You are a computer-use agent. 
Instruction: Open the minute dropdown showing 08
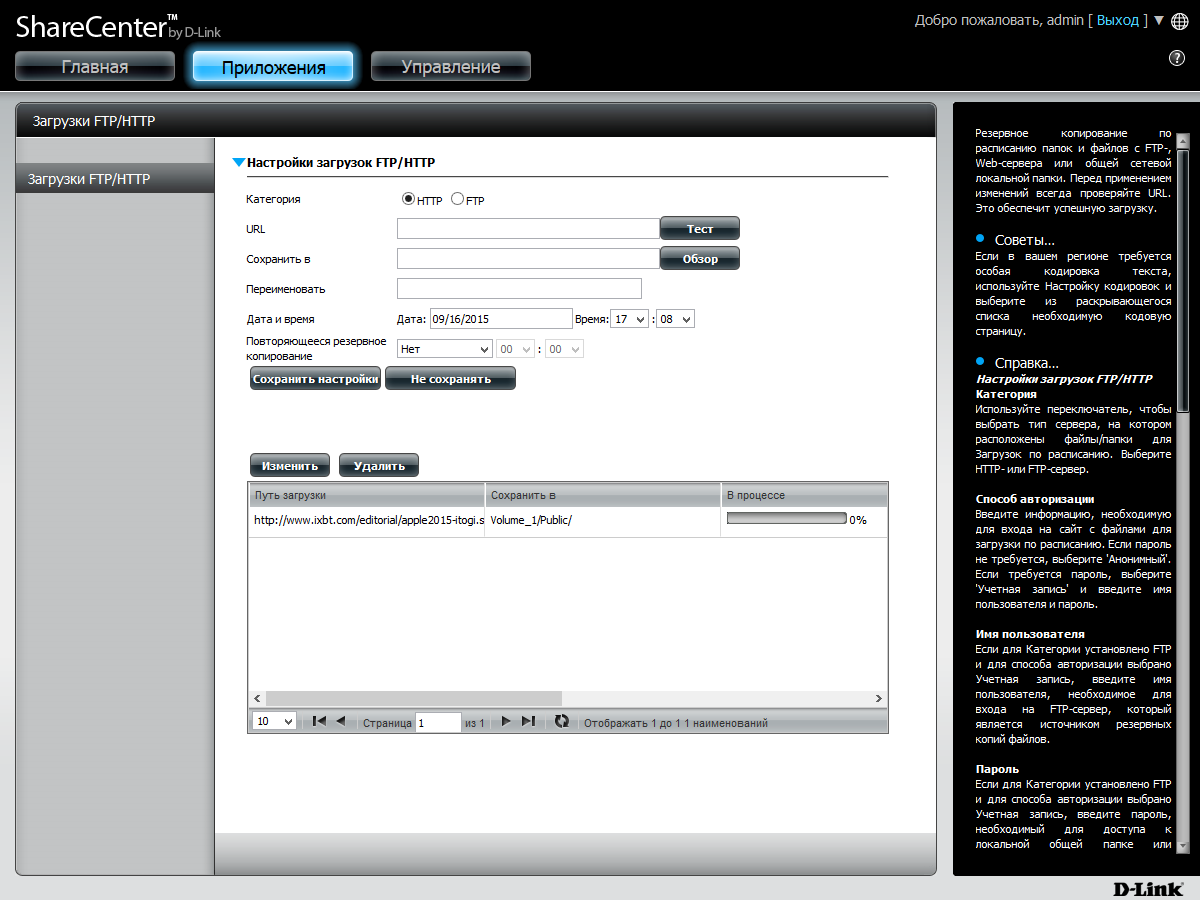click(x=675, y=319)
